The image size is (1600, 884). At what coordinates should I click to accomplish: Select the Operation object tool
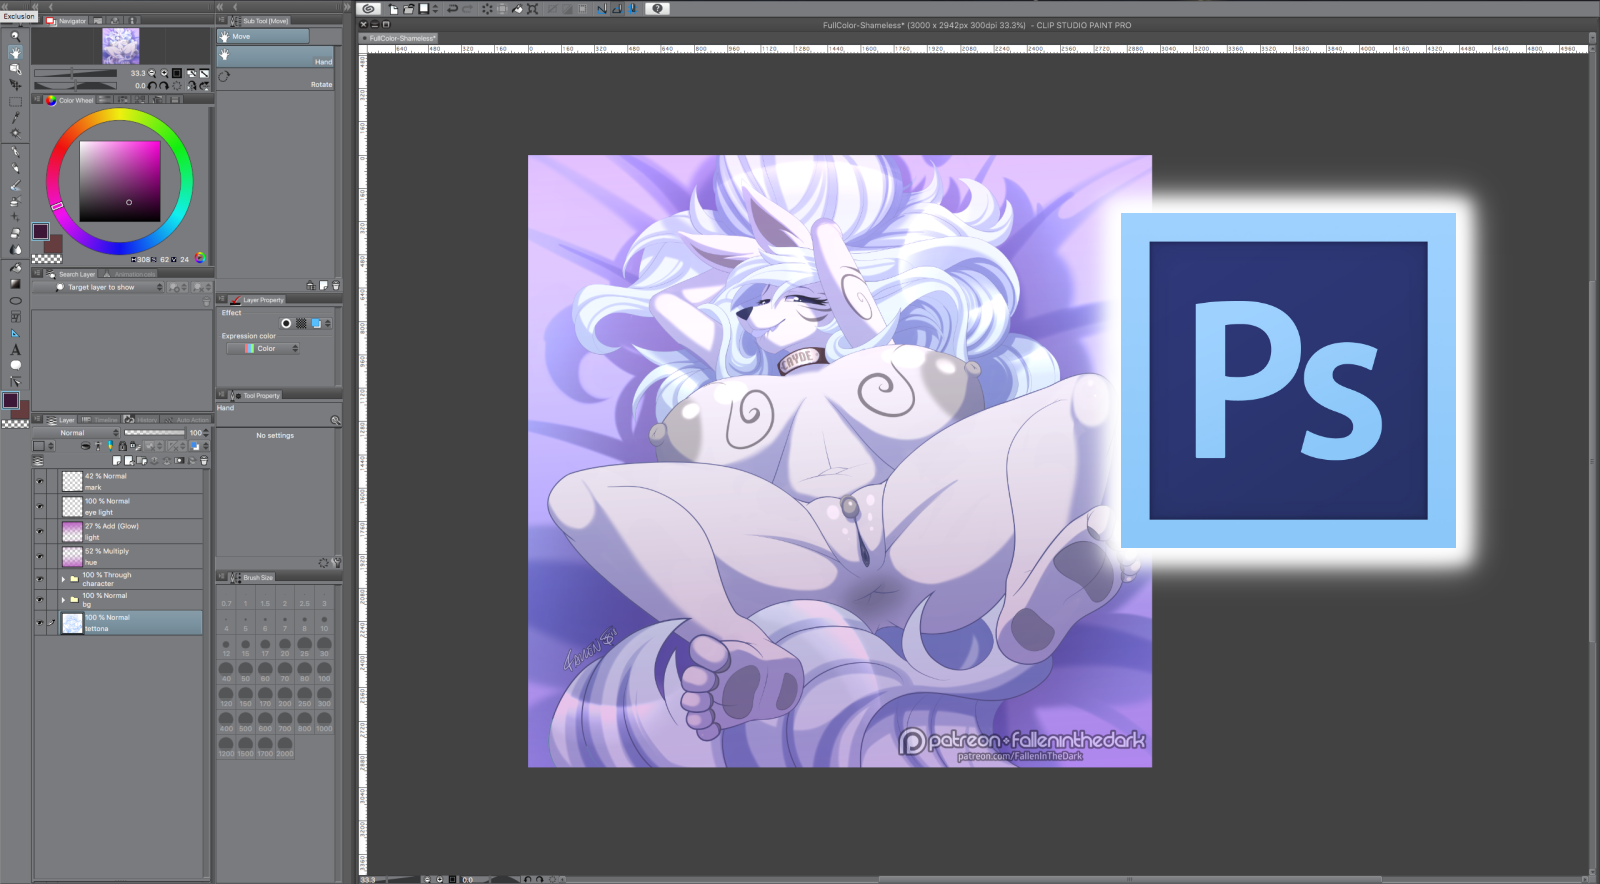[x=15, y=69]
